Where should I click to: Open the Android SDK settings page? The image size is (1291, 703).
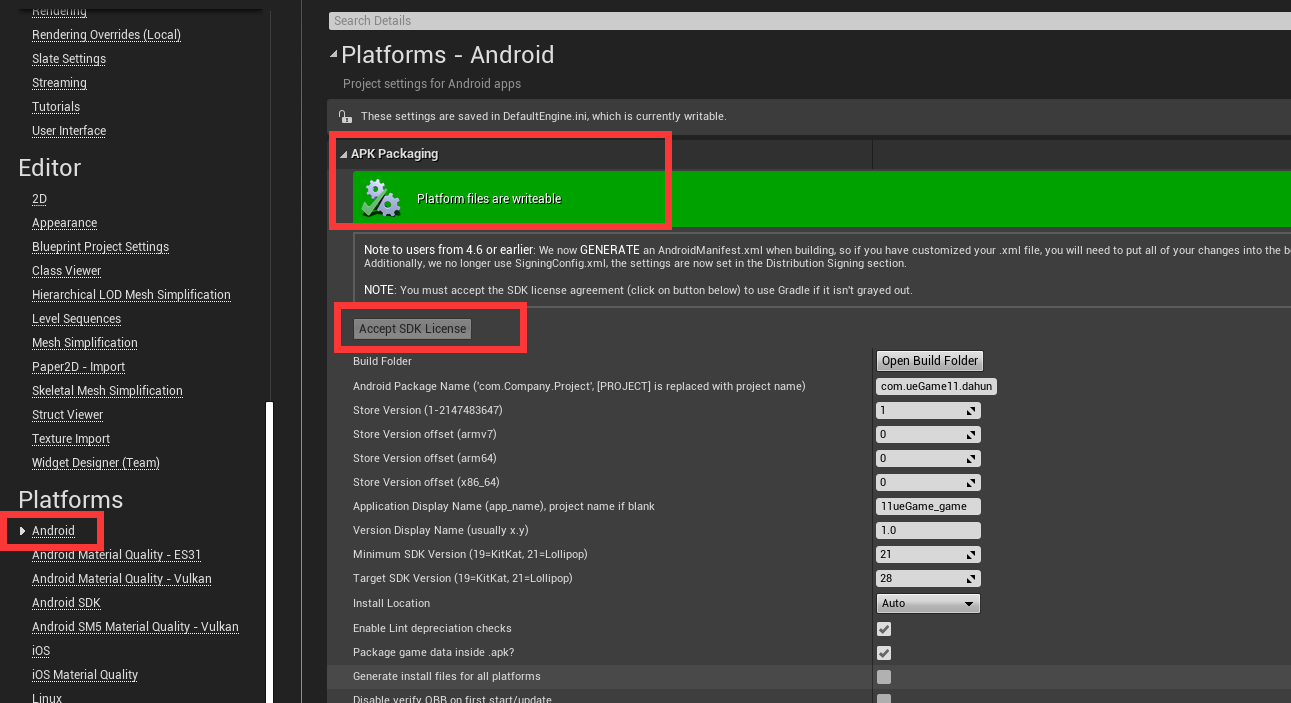point(66,602)
